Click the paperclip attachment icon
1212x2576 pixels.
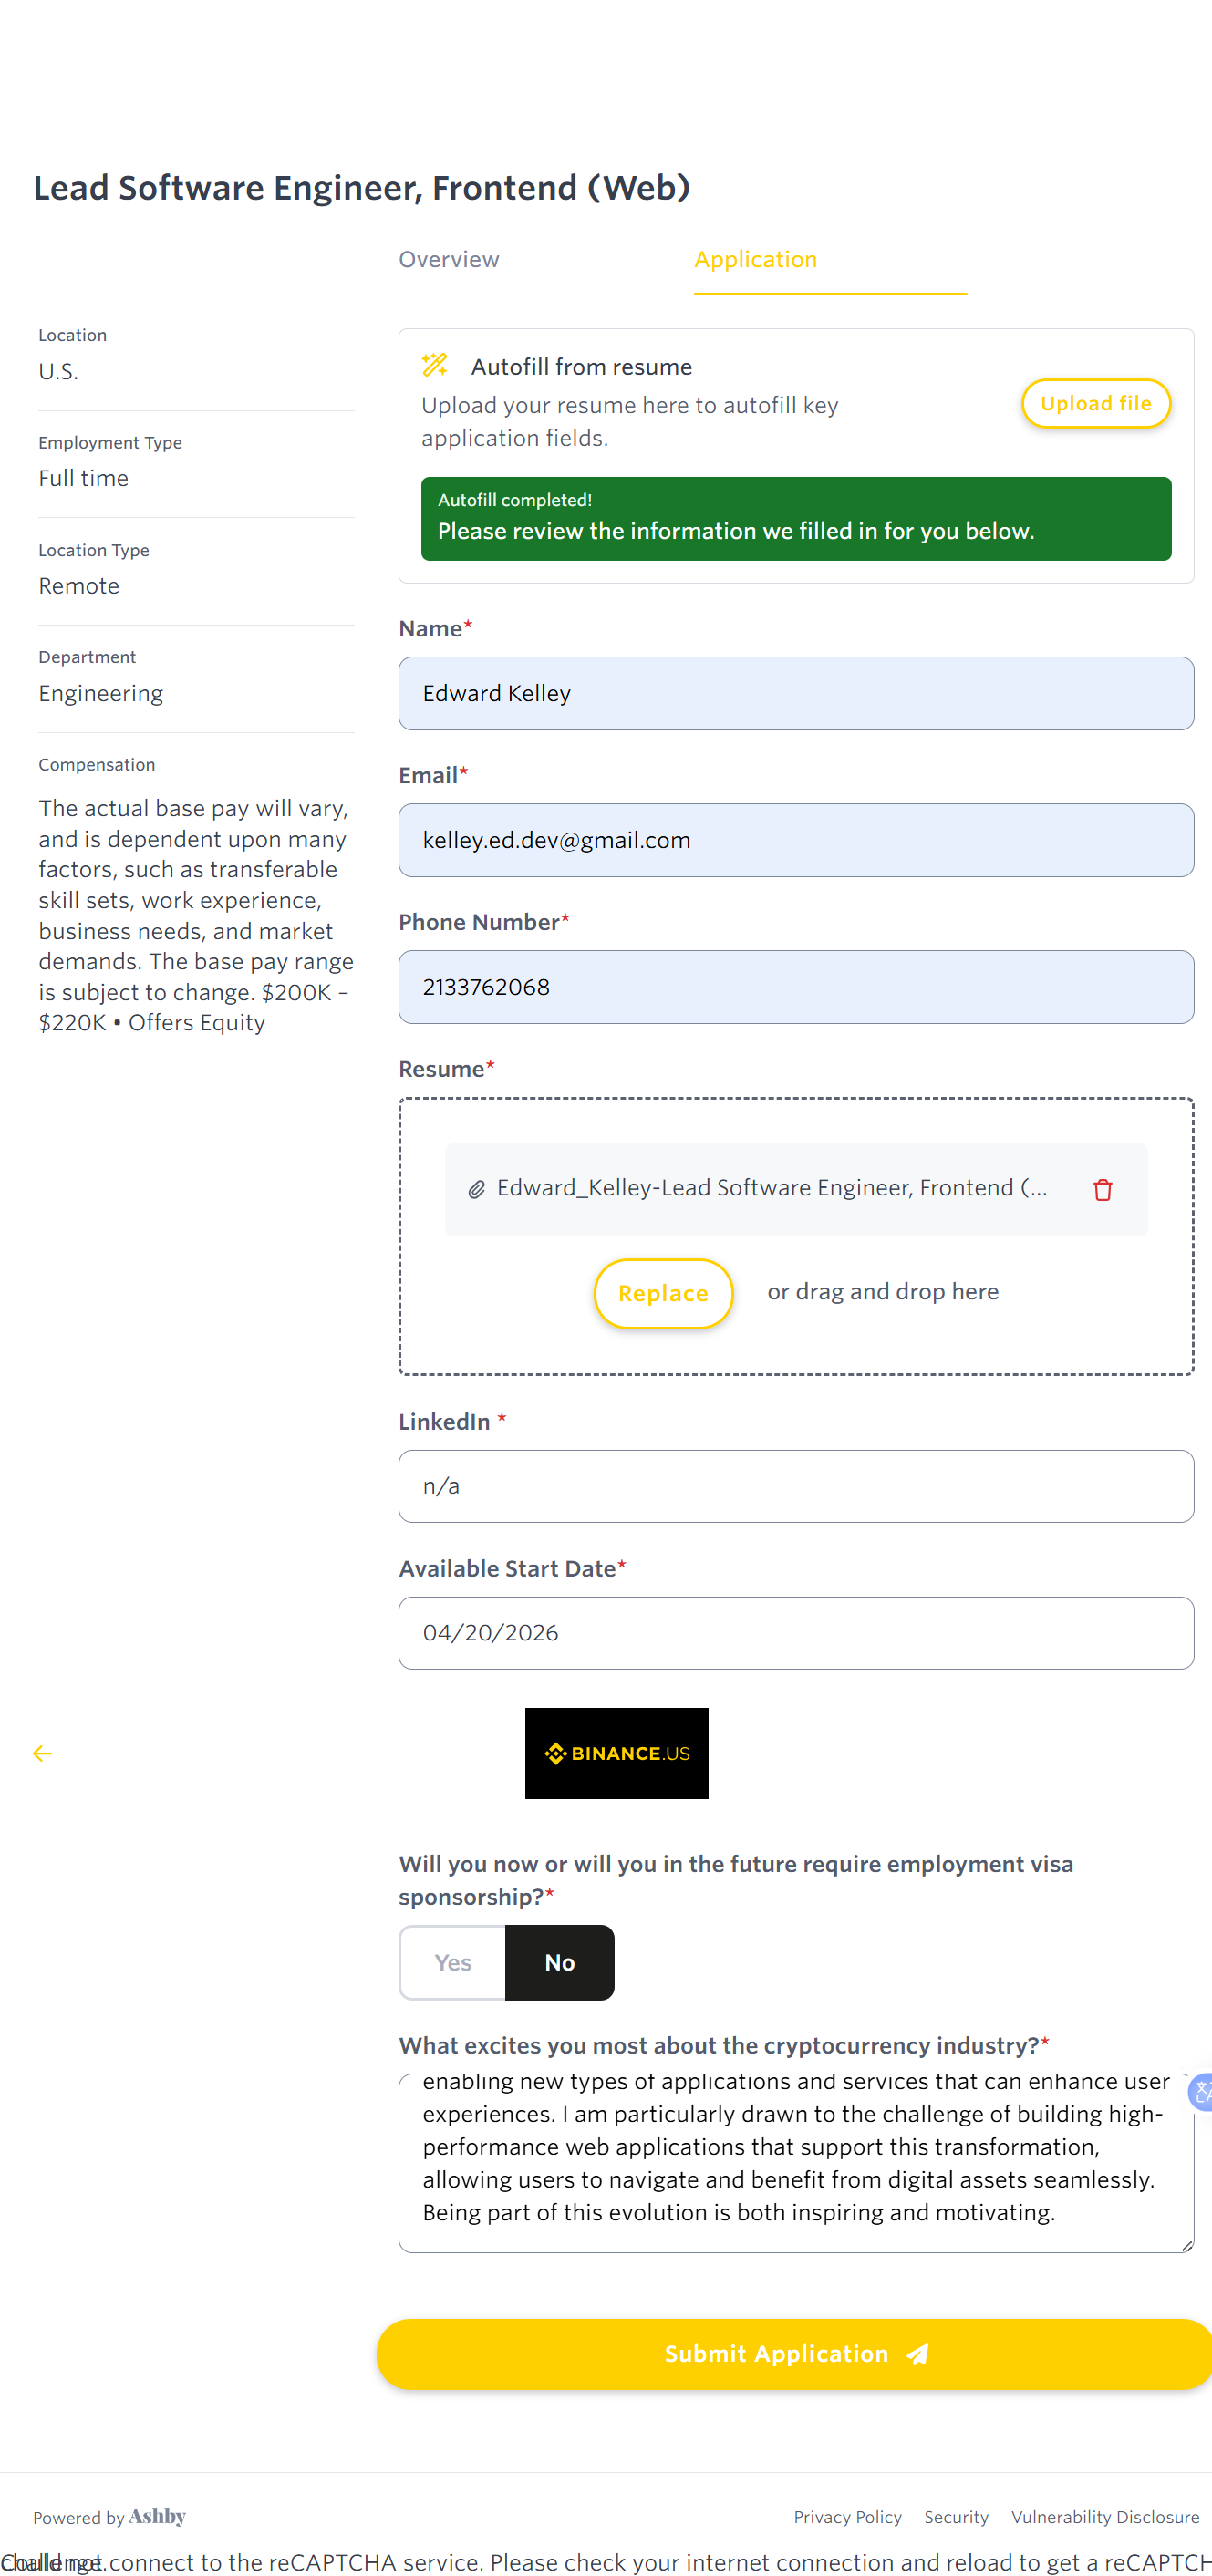(477, 1189)
